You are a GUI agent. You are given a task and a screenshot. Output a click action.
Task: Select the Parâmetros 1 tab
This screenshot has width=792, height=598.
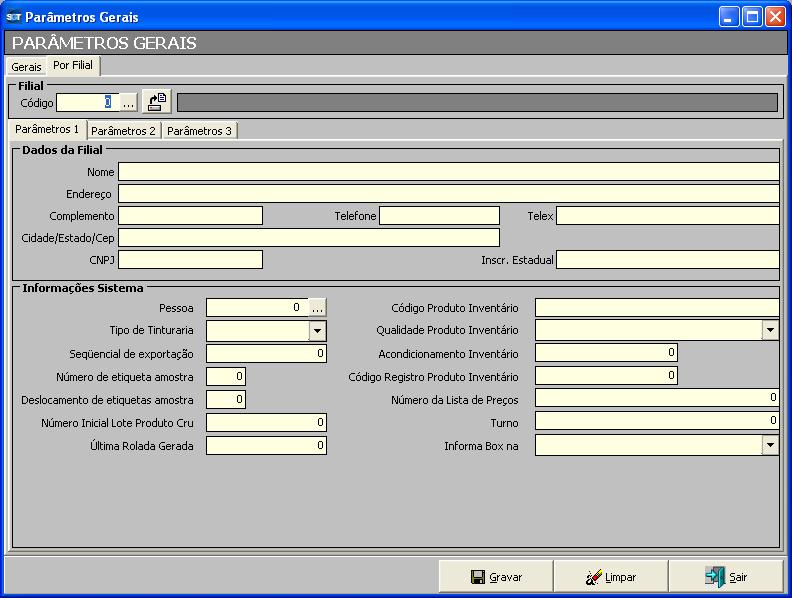pos(47,130)
